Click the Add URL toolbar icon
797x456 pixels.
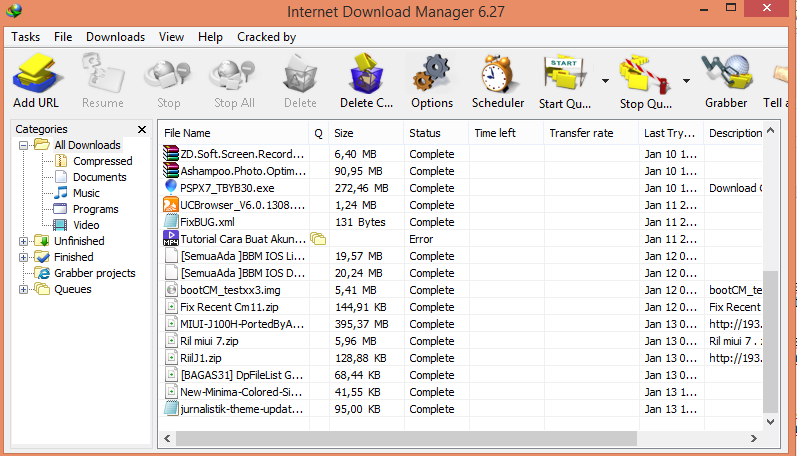[x=37, y=74]
